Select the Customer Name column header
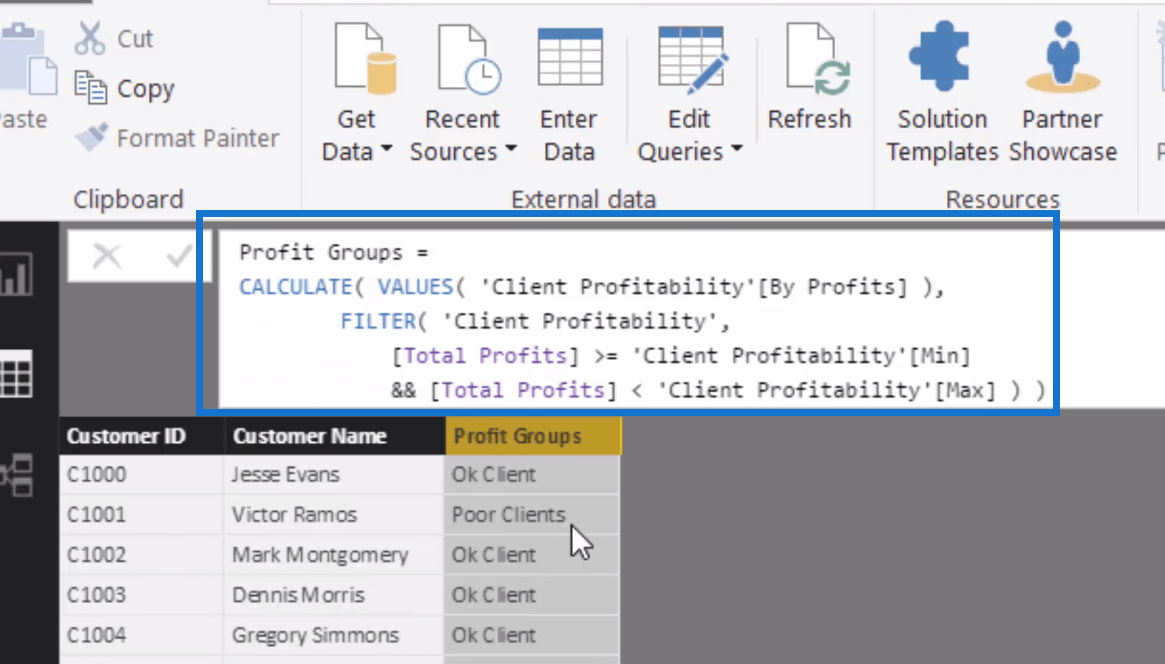Screen dimensions: 1165x664 tap(334, 436)
